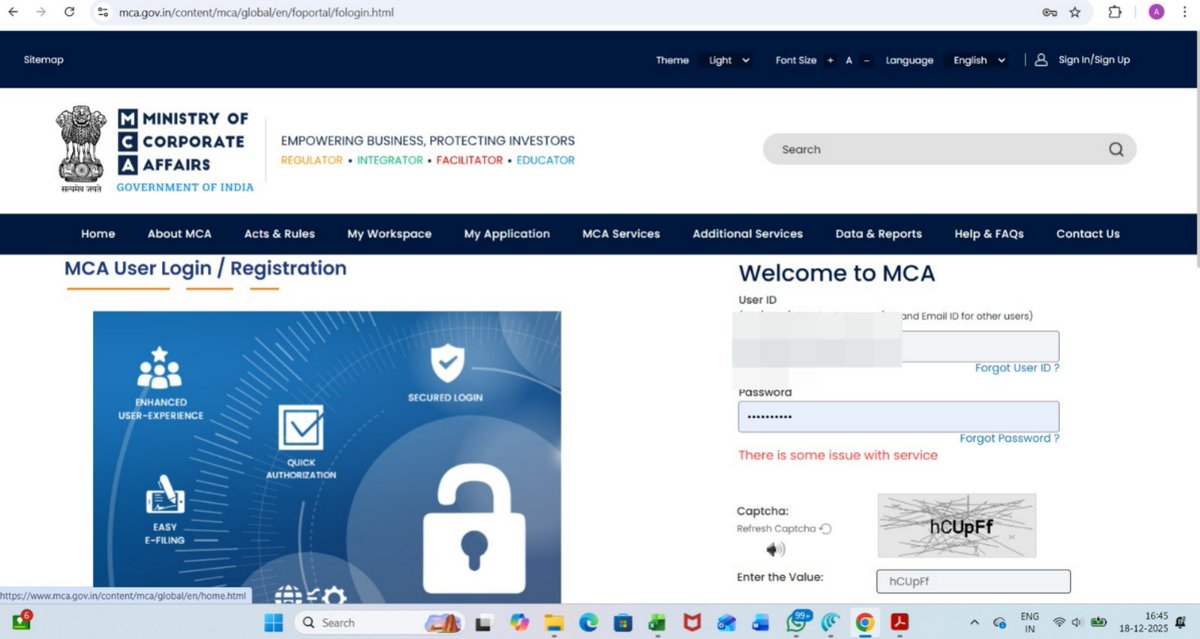This screenshot has width=1200, height=639.
Task: Open the Copilot taskbar icon
Action: click(x=518, y=622)
